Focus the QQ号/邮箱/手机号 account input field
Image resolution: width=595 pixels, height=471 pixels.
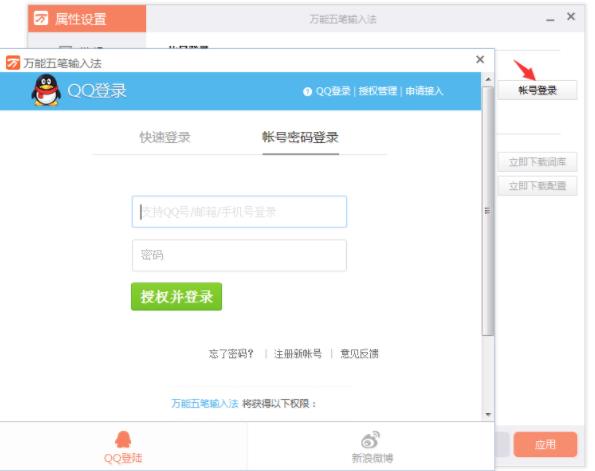(x=239, y=212)
